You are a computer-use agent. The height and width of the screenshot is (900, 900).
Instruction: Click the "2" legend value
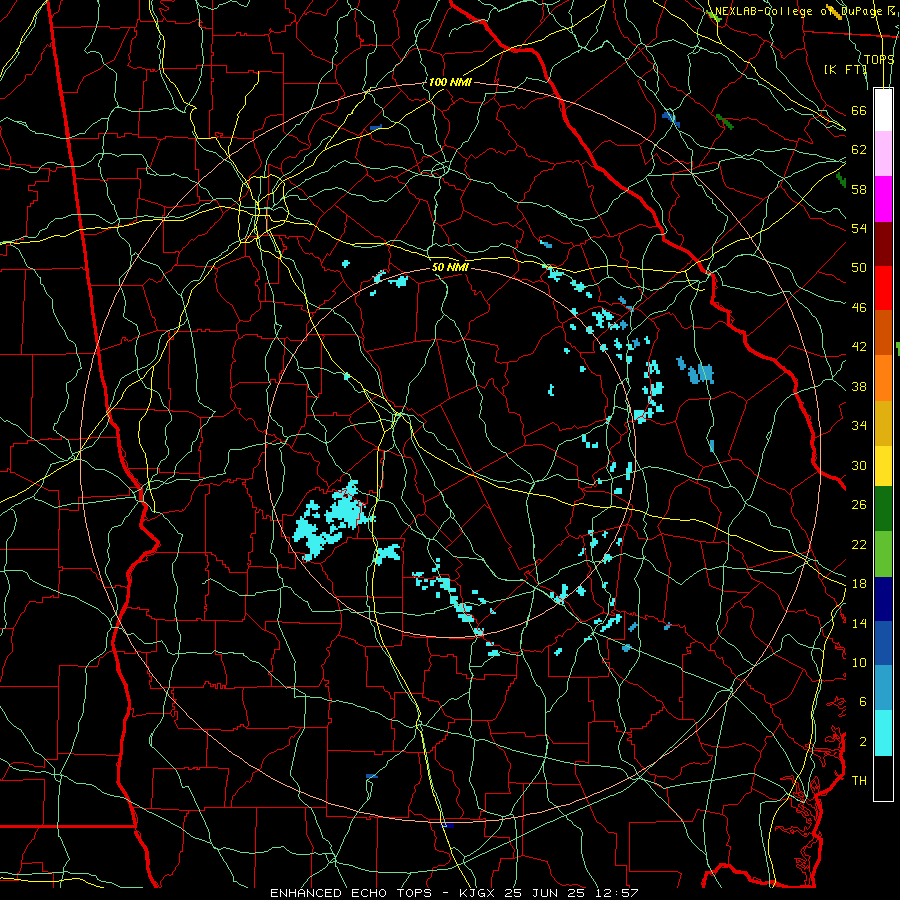863,742
